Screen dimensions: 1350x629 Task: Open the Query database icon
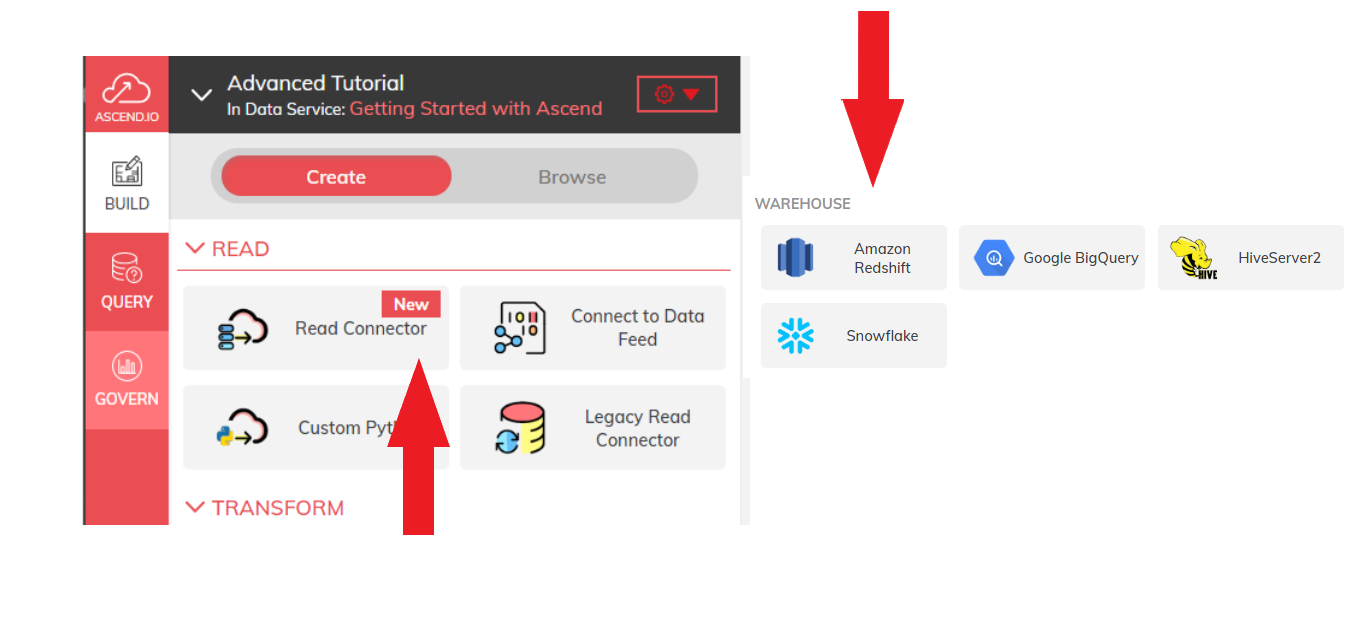[126, 268]
